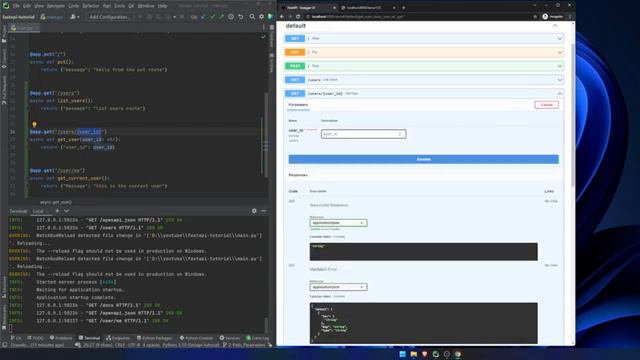Open the Problems tool window
Image resolution: width=640 pixels, height=360 pixels.
click(x=61, y=338)
